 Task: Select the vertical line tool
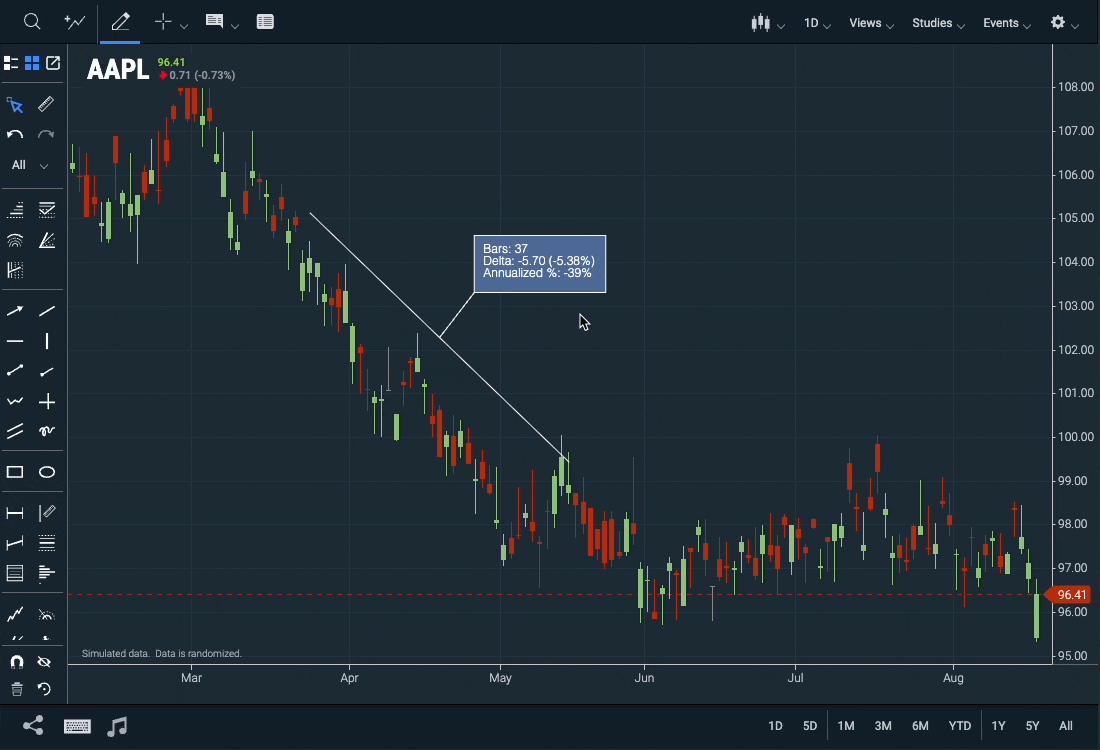46,341
